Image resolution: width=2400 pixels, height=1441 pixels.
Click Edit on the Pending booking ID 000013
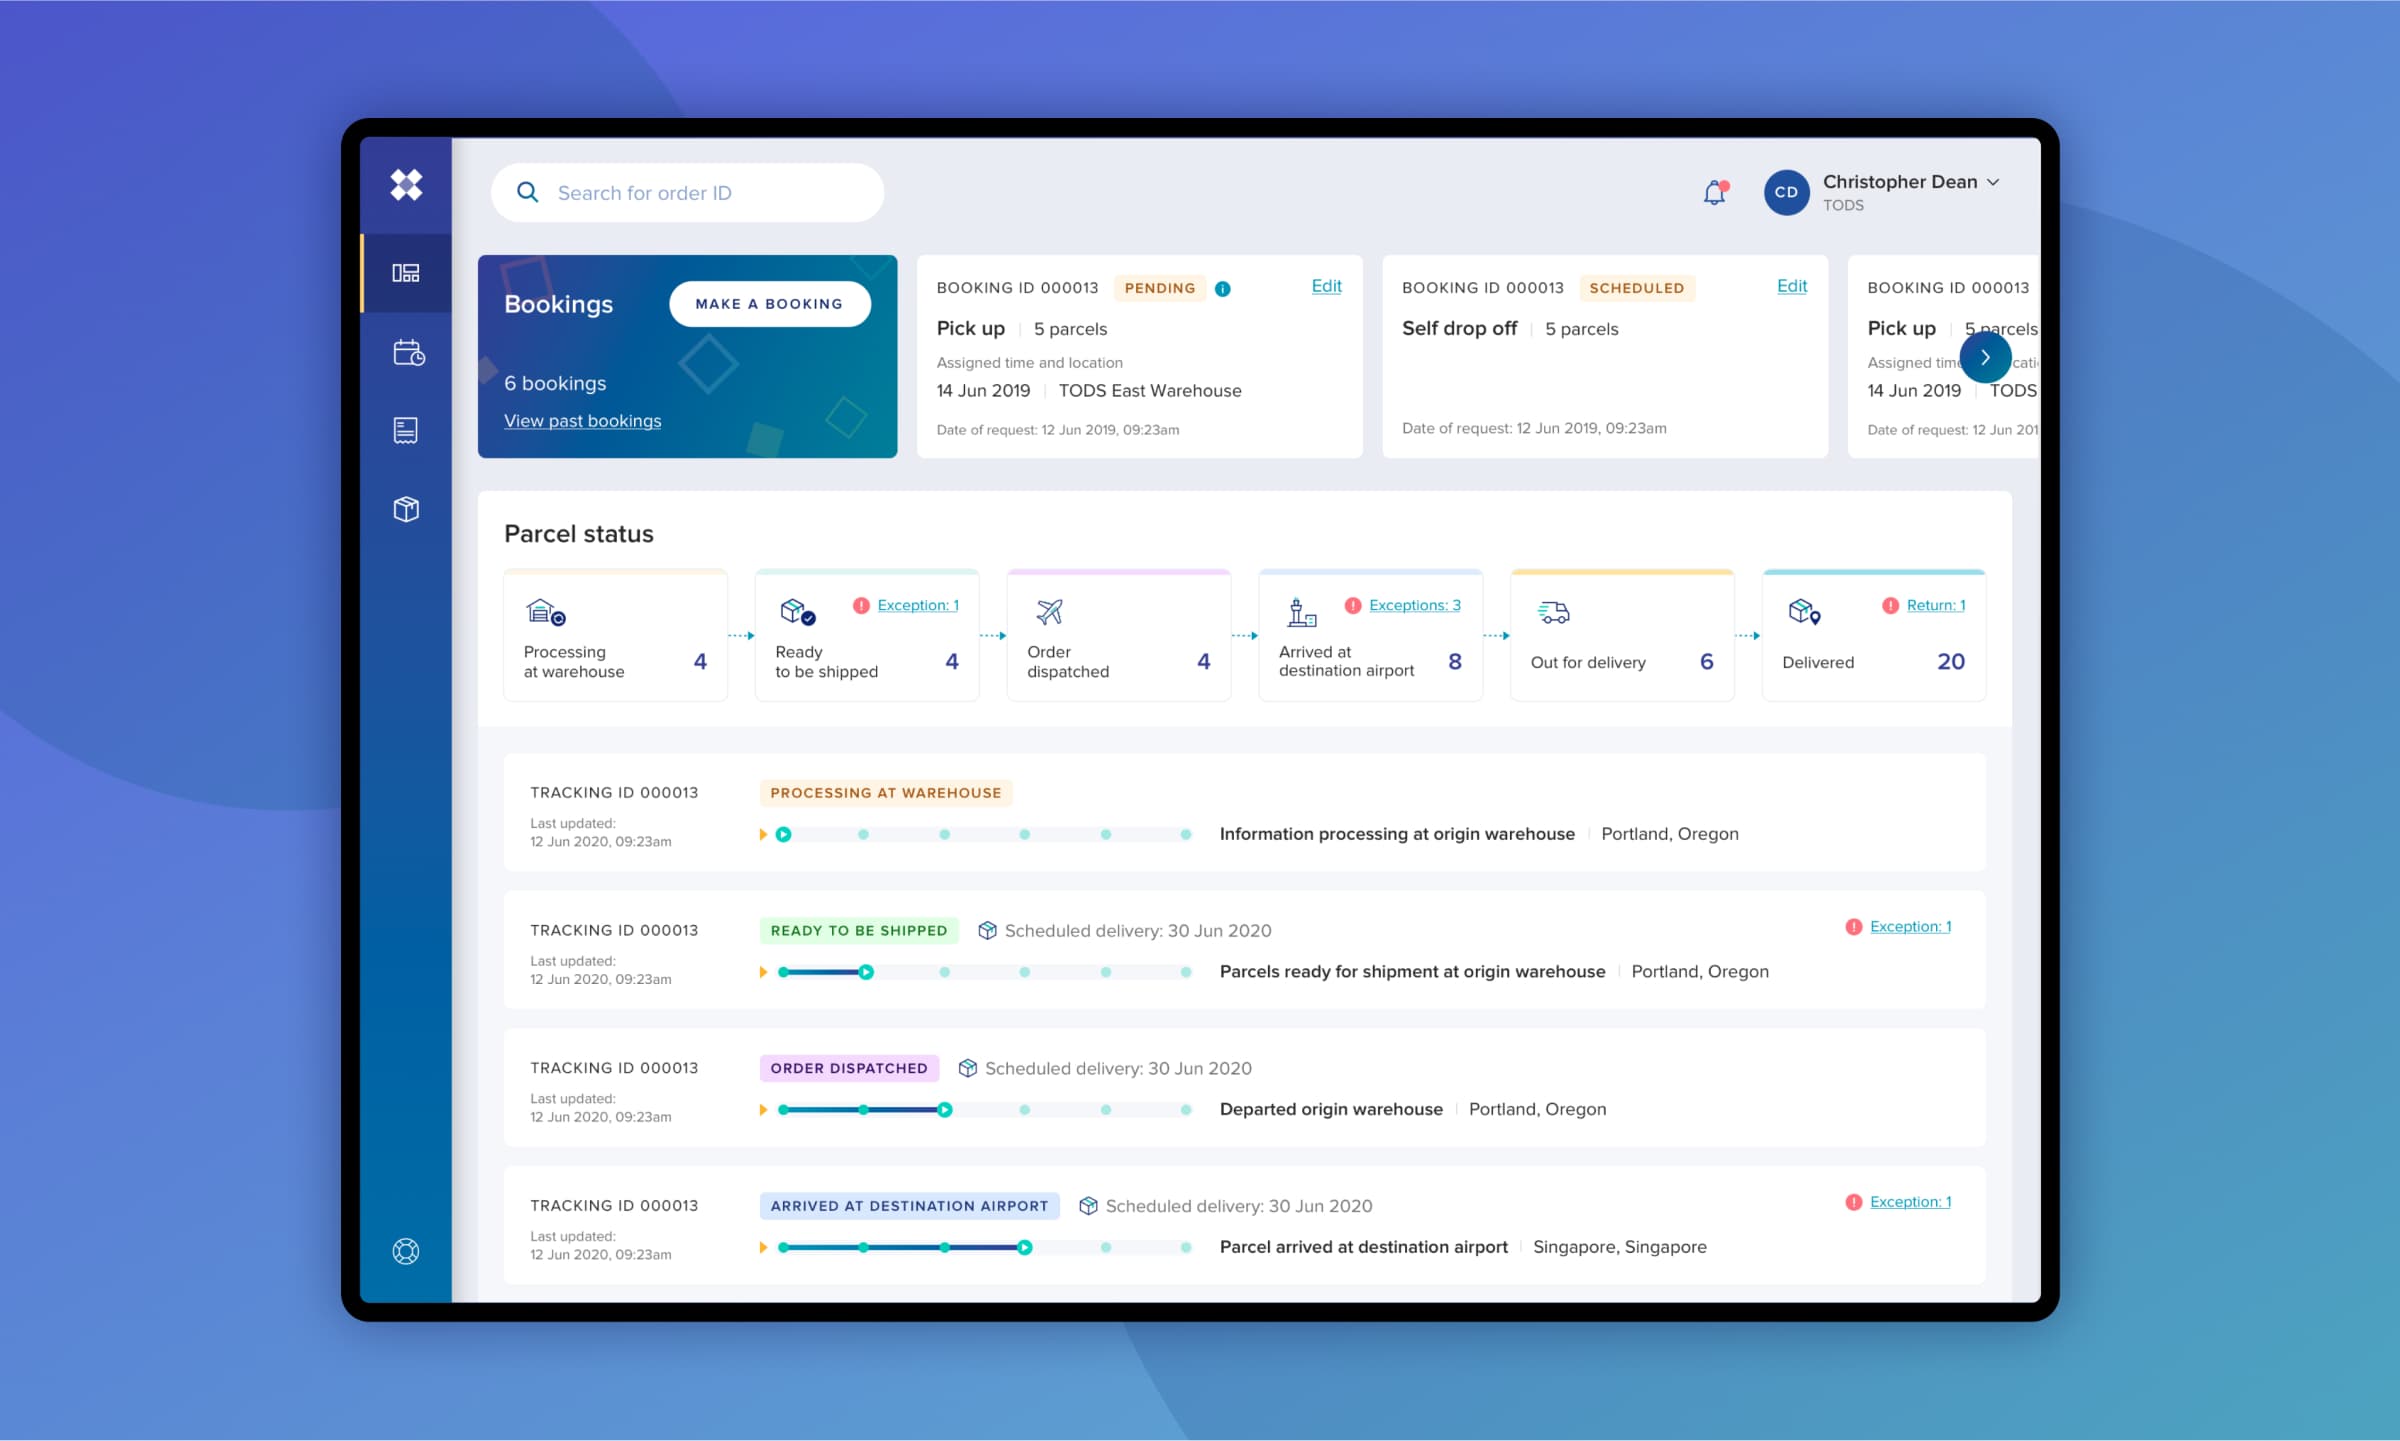(x=1327, y=284)
